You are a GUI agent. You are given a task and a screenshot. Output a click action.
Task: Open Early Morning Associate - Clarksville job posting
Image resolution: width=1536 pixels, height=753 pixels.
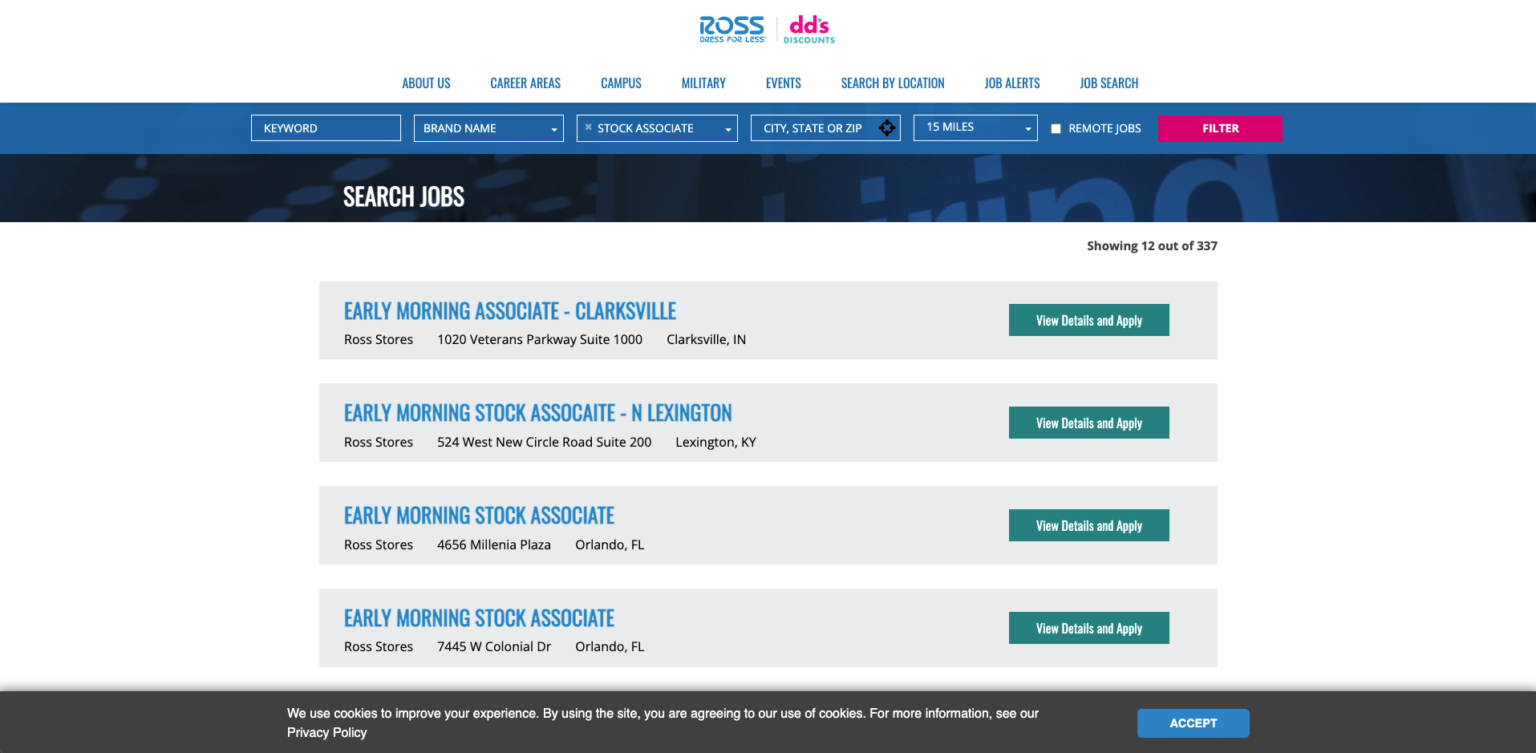tap(510, 311)
